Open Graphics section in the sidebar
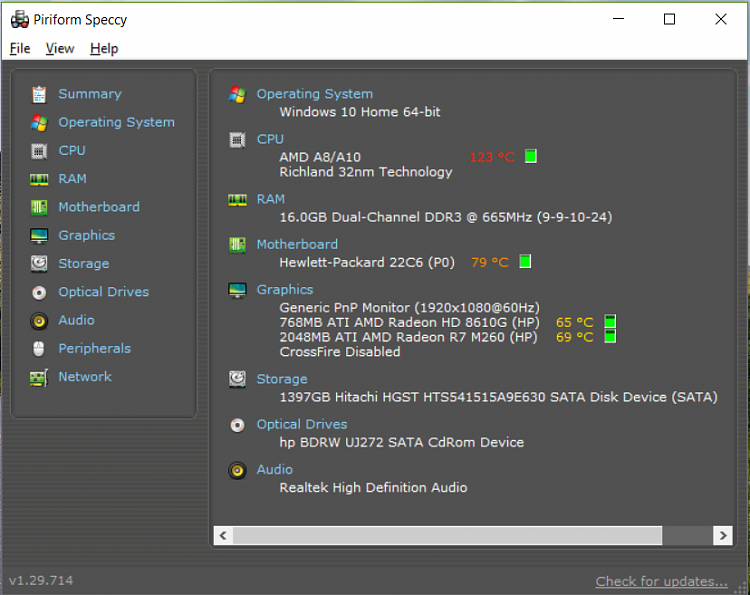This screenshot has height=595, width=750. 87,236
